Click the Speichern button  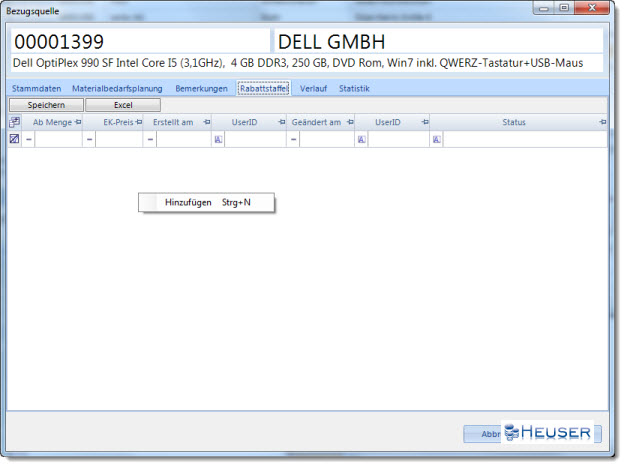point(46,105)
